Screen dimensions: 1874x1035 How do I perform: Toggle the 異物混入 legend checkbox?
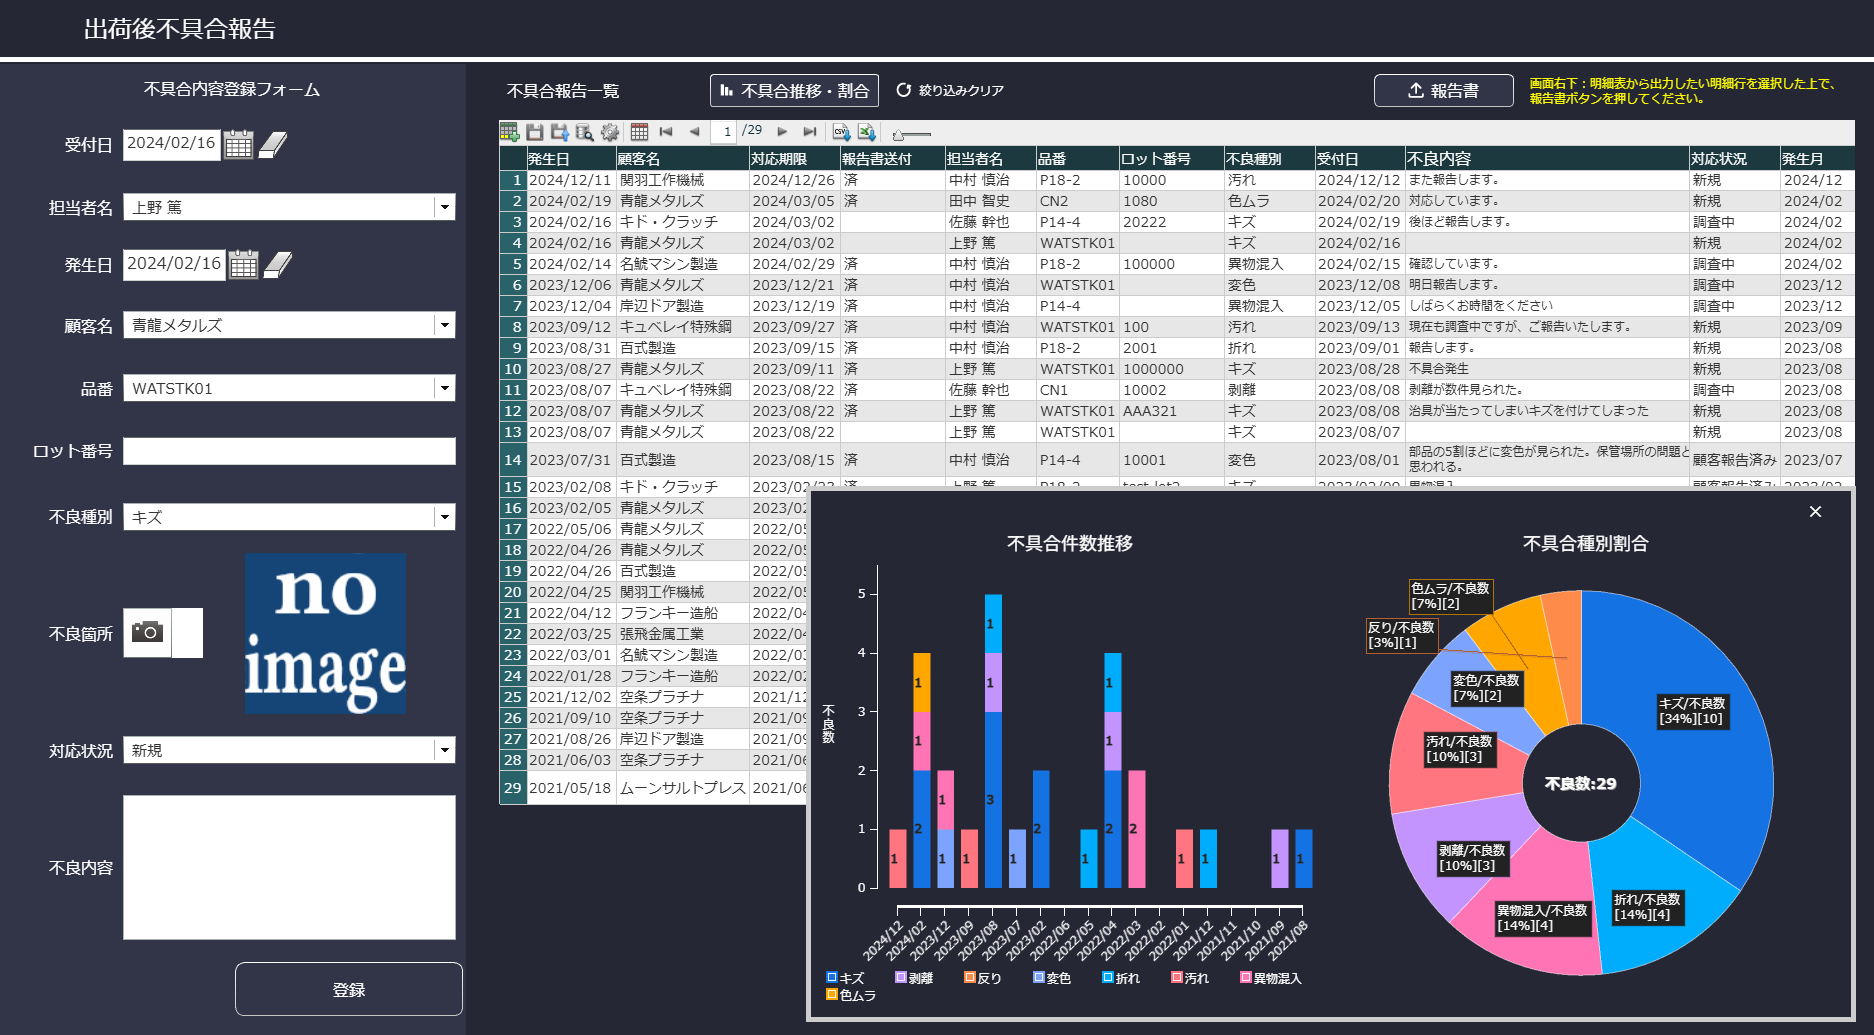[1246, 977]
